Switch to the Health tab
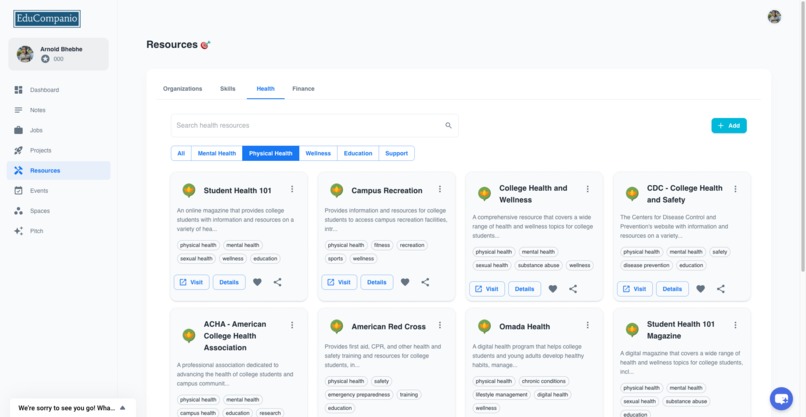The height and width of the screenshot is (417, 806). [x=266, y=89]
